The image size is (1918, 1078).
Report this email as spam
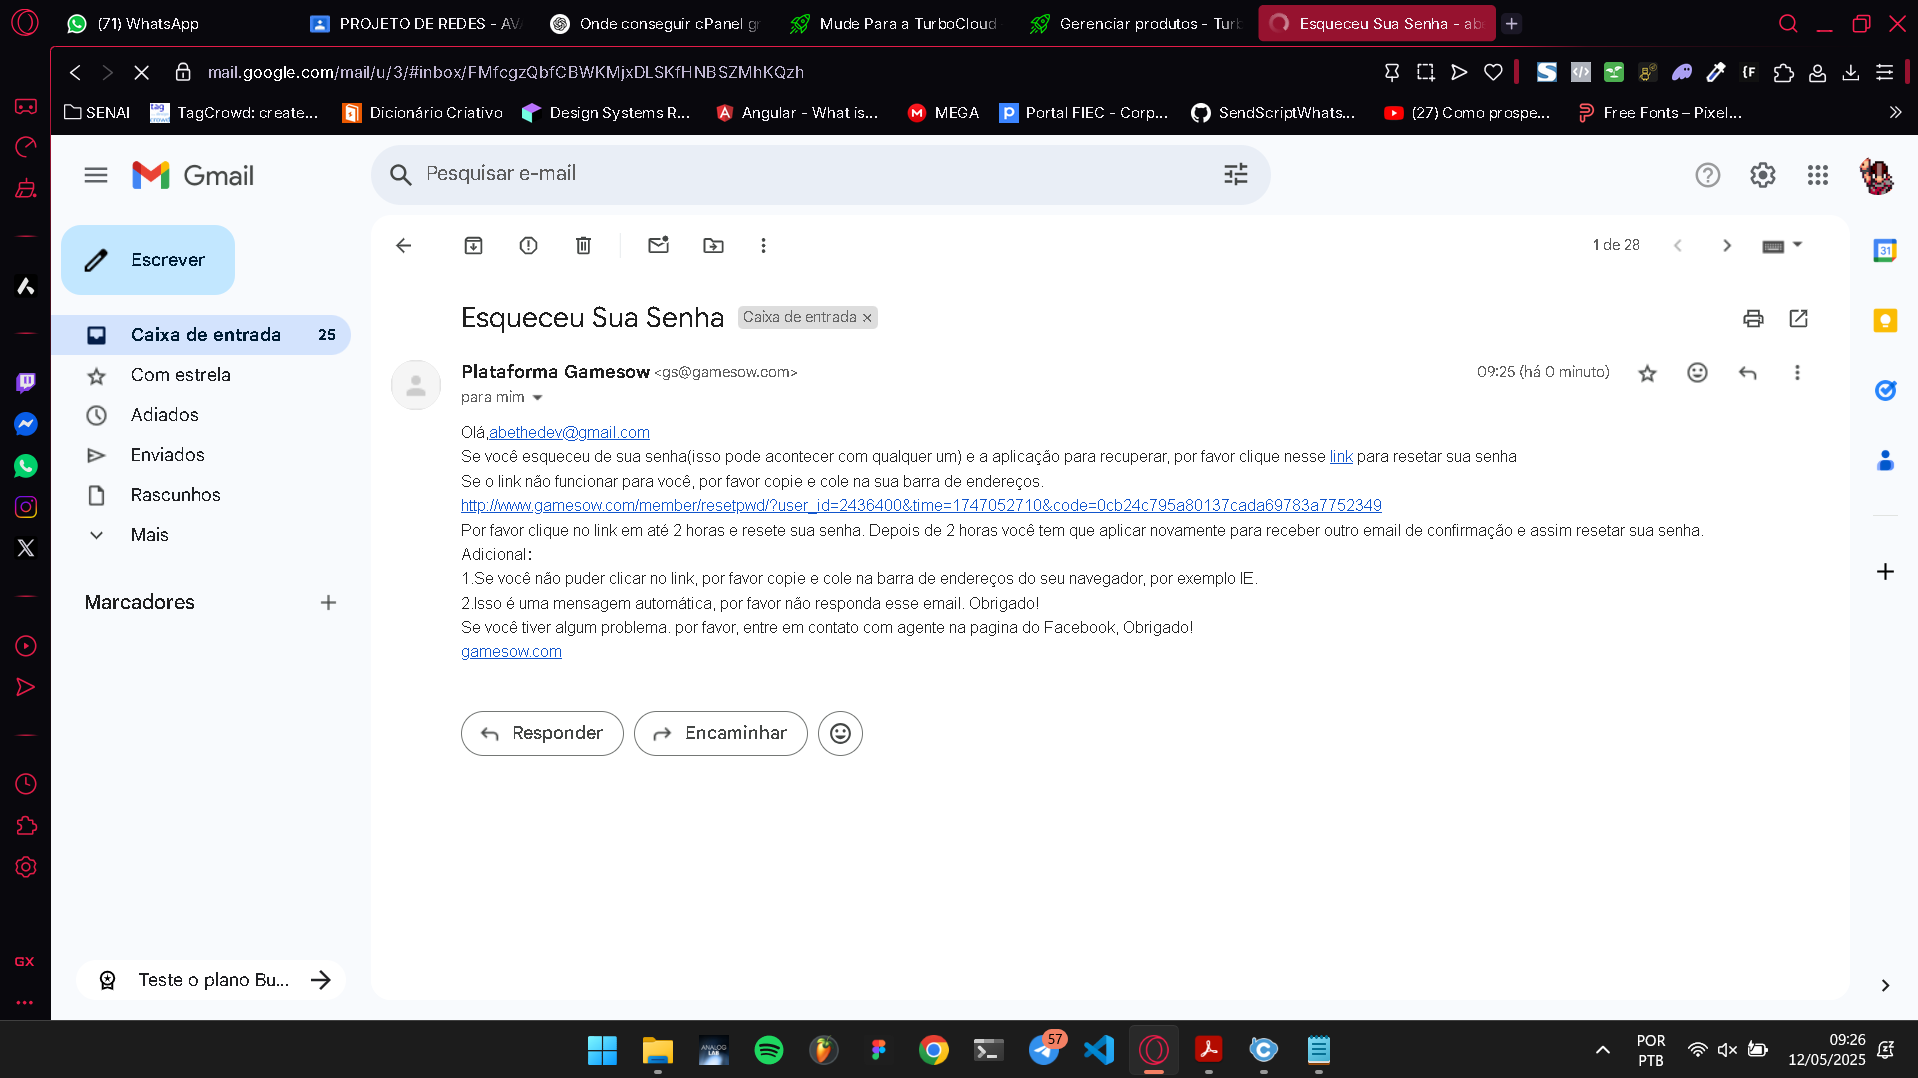tap(528, 245)
